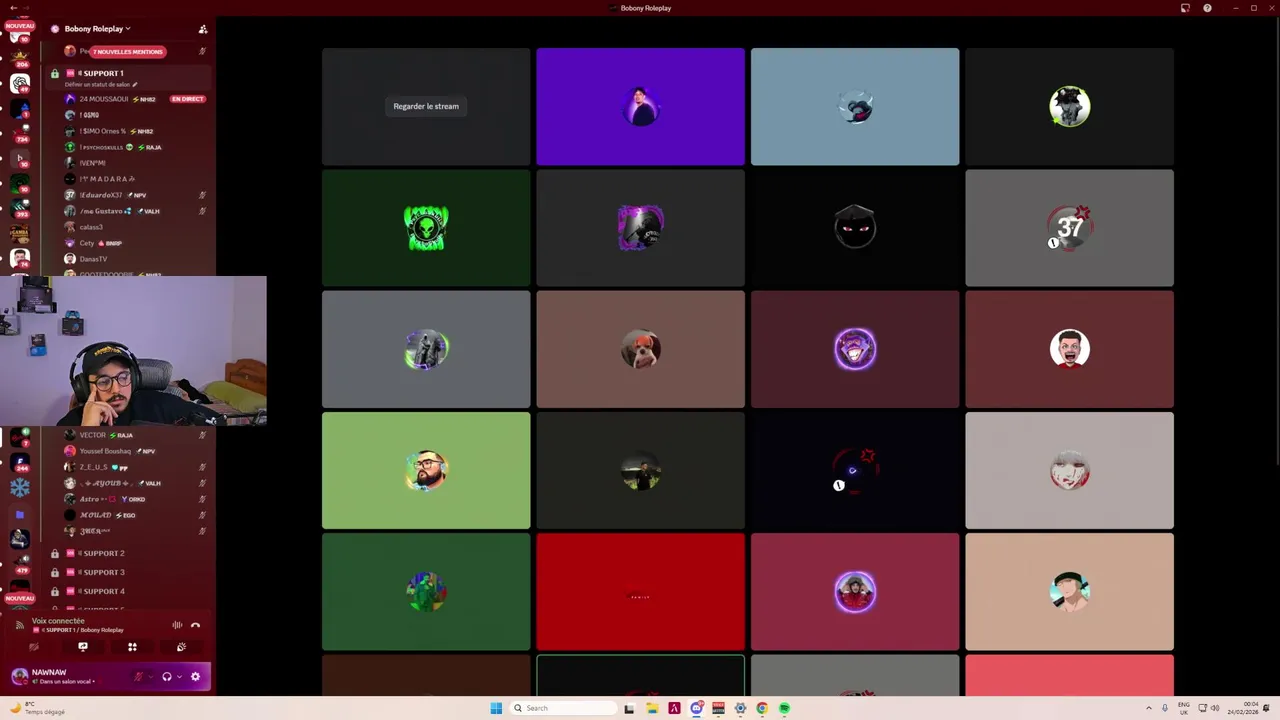Image resolution: width=1280 pixels, height=720 pixels.
Task: Open the participant tile showing number 37
Action: (1070, 228)
